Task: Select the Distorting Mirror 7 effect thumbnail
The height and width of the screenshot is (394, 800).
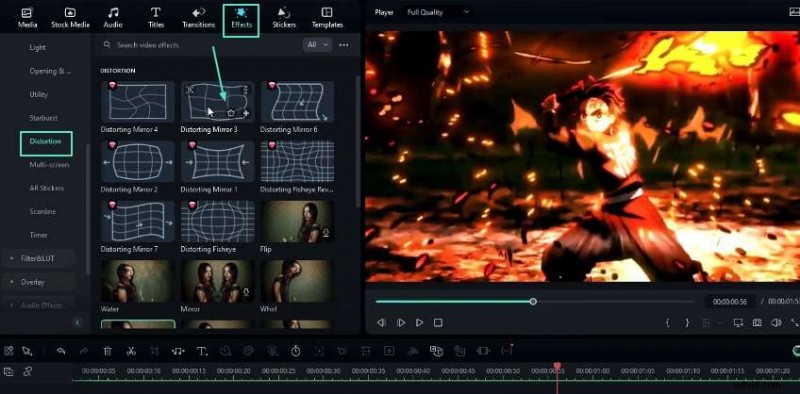Action: click(138, 221)
